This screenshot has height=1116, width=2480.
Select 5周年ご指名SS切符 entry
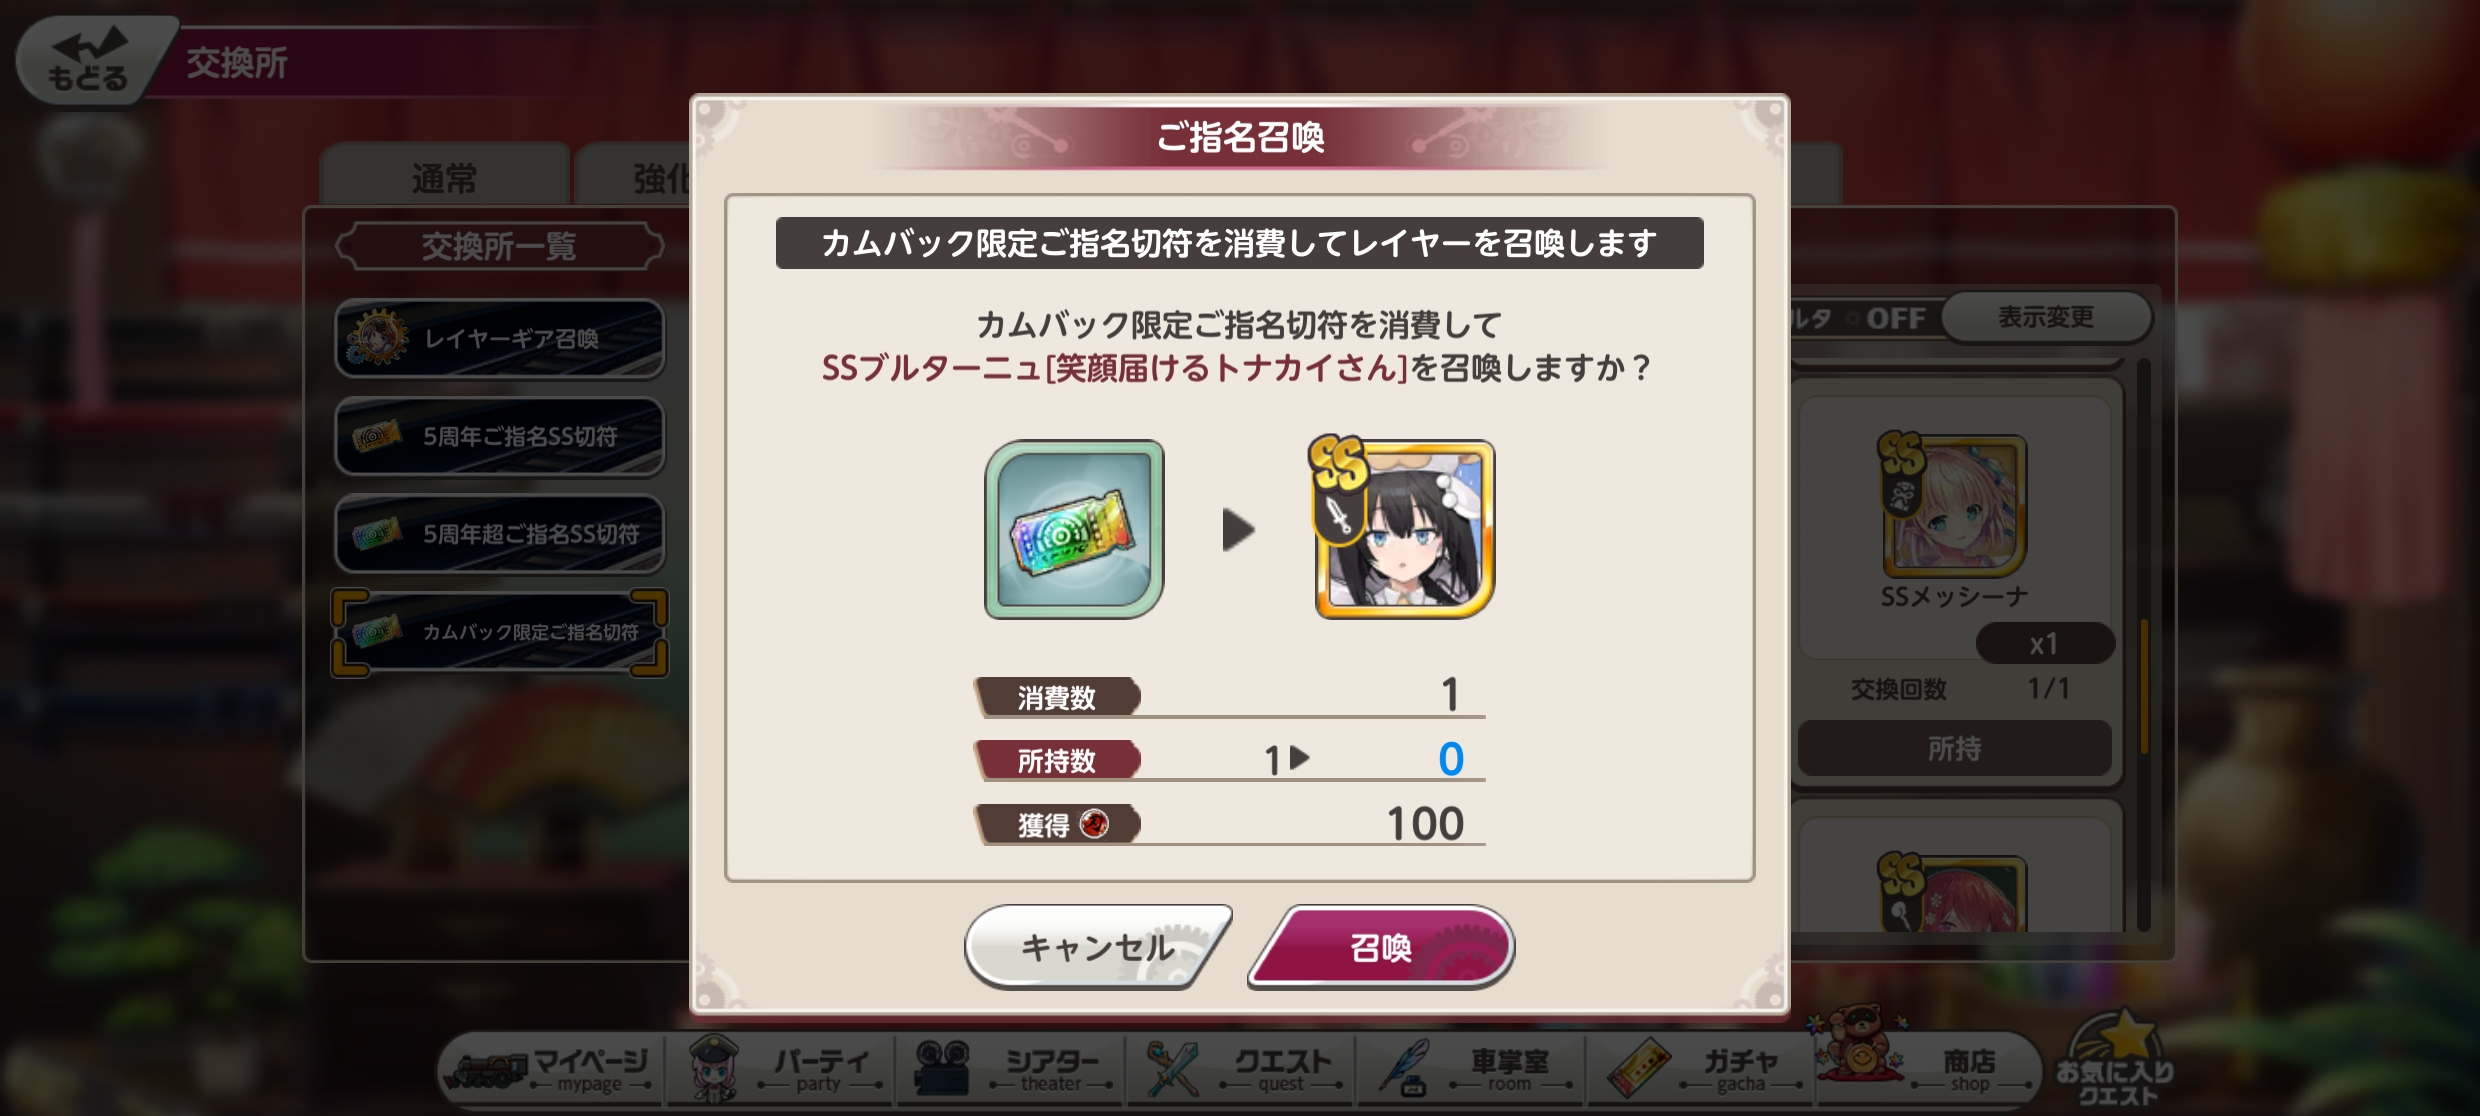tap(499, 436)
